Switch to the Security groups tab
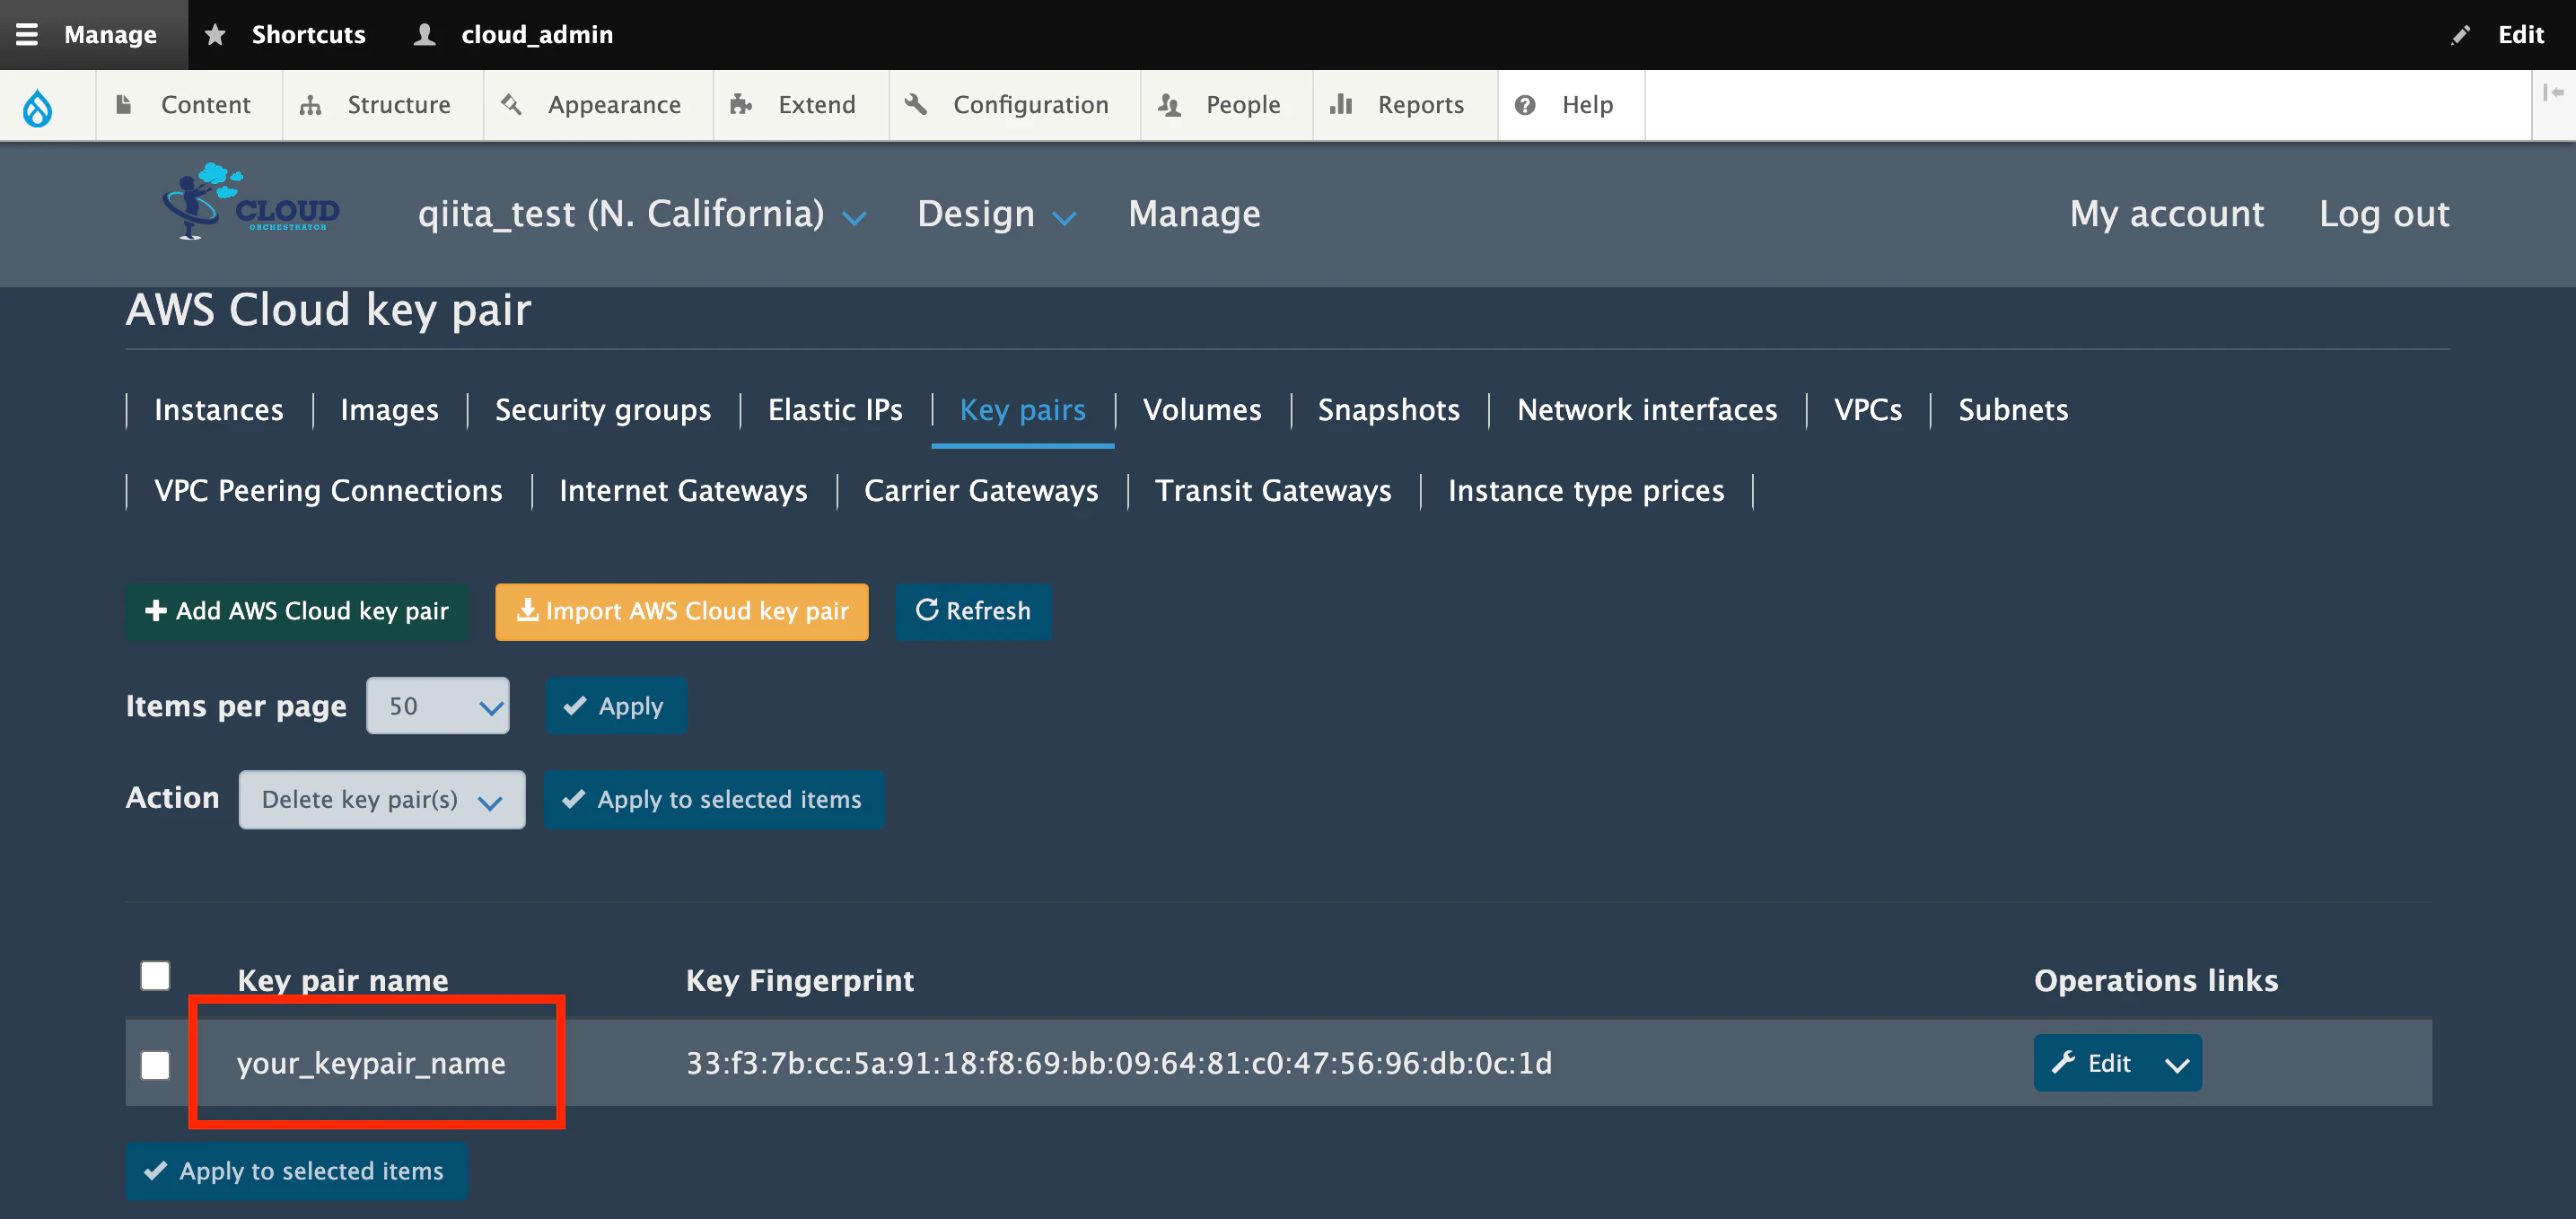 pos(603,410)
